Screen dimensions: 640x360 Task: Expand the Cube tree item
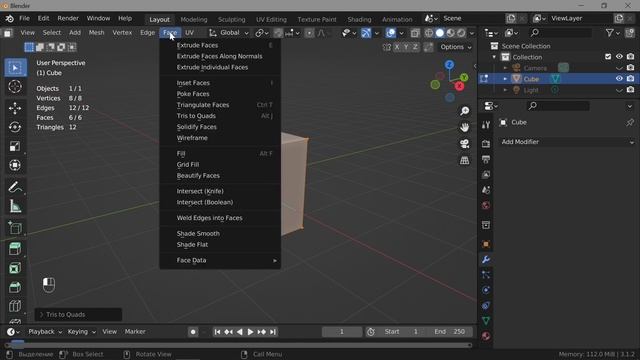(505, 79)
